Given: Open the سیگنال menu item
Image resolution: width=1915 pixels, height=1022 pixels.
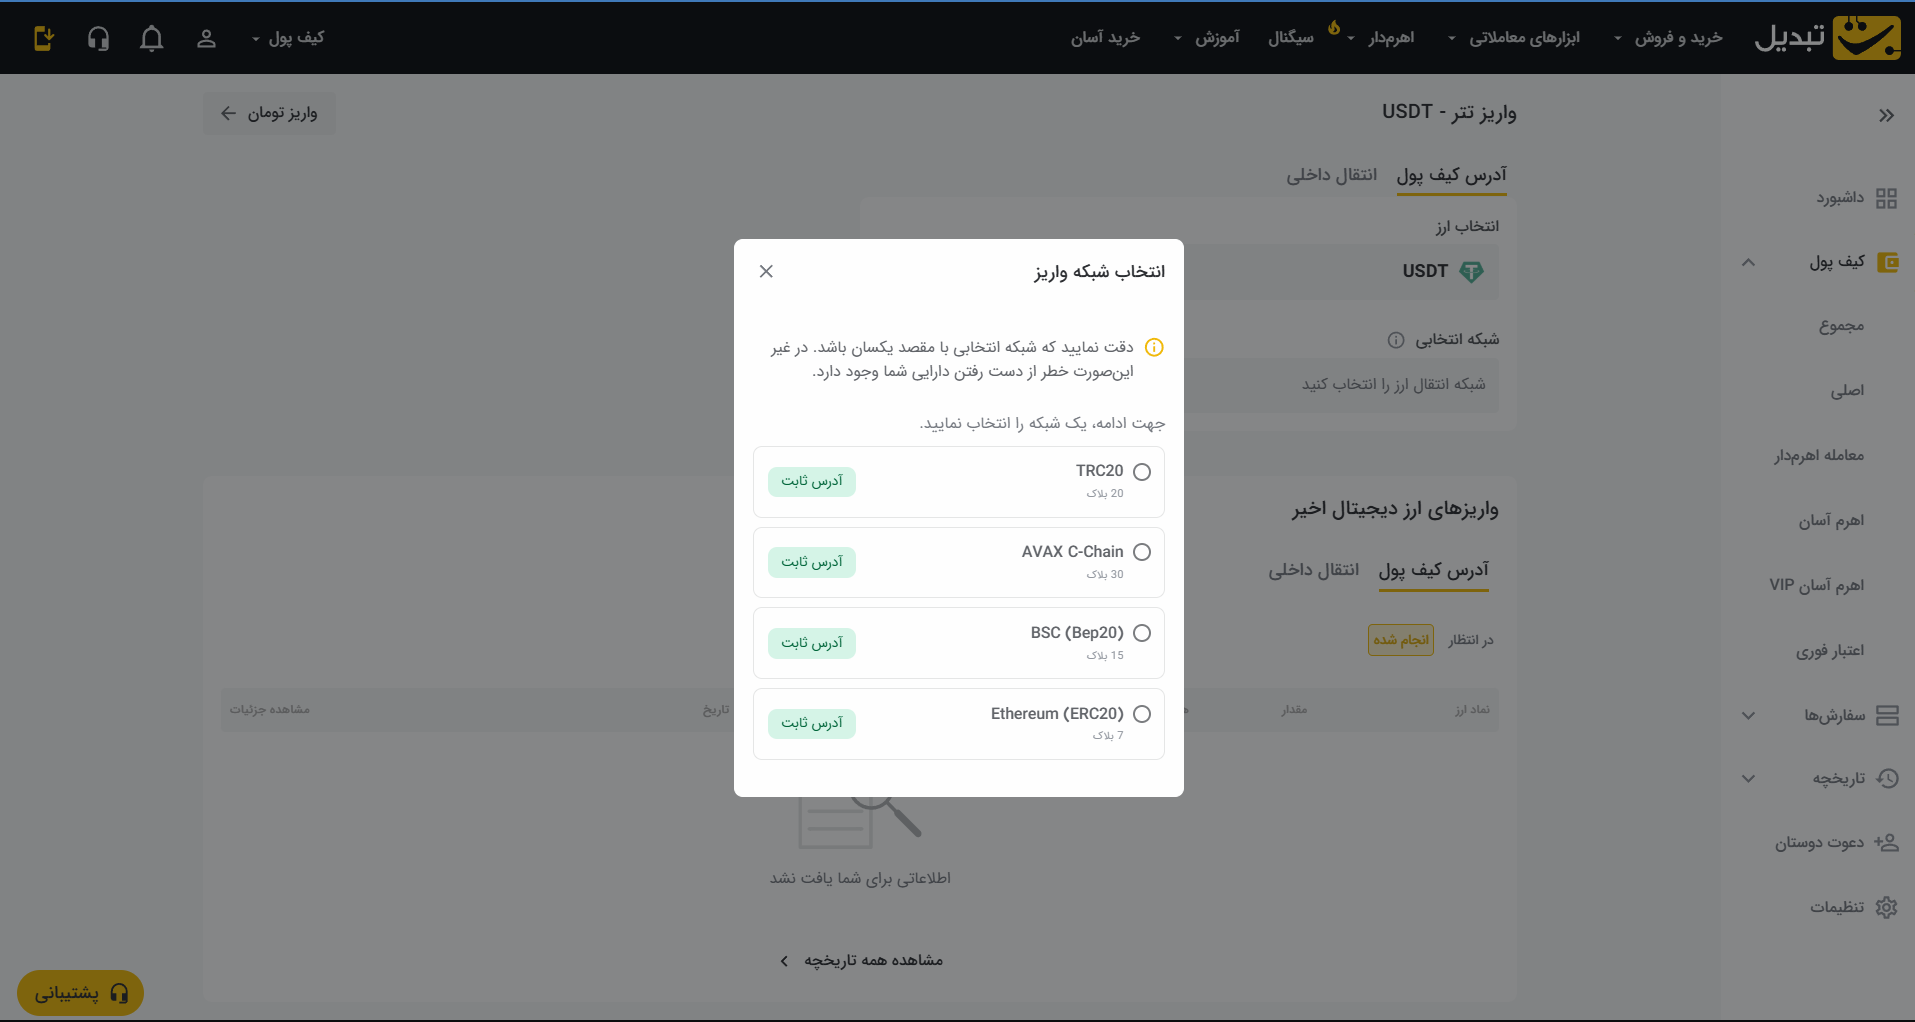Looking at the screenshot, I should pos(1291,38).
